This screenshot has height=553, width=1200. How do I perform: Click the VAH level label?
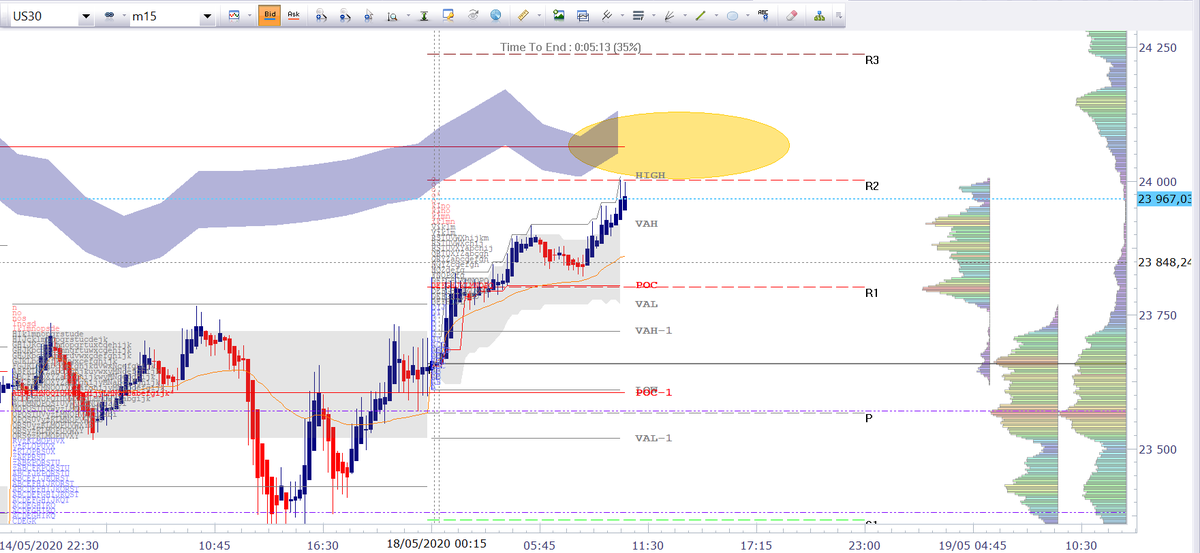(646, 223)
